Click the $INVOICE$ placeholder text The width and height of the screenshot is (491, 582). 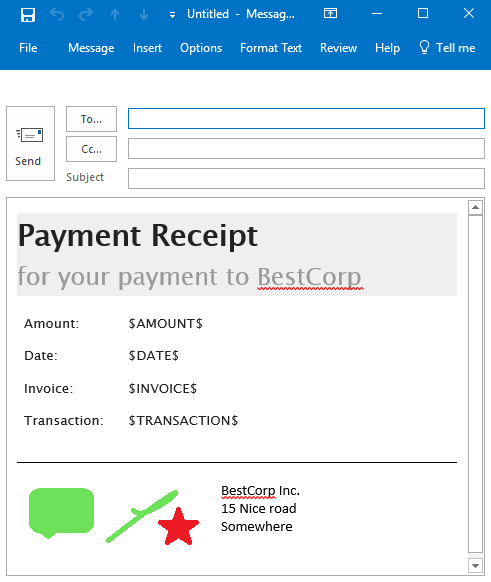(x=163, y=389)
